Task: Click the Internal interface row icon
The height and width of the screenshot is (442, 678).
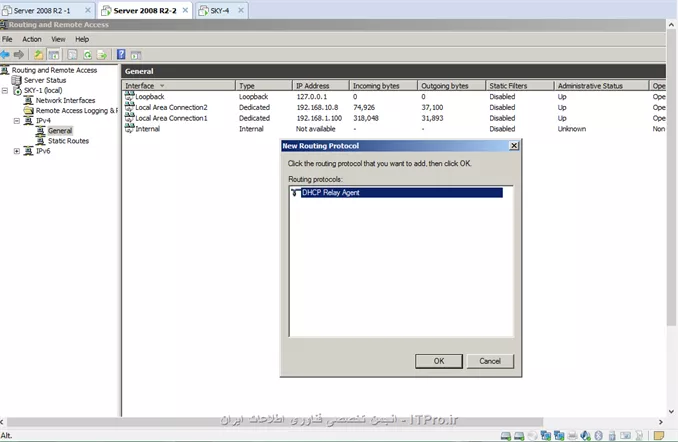Action: (x=129, y=128)
